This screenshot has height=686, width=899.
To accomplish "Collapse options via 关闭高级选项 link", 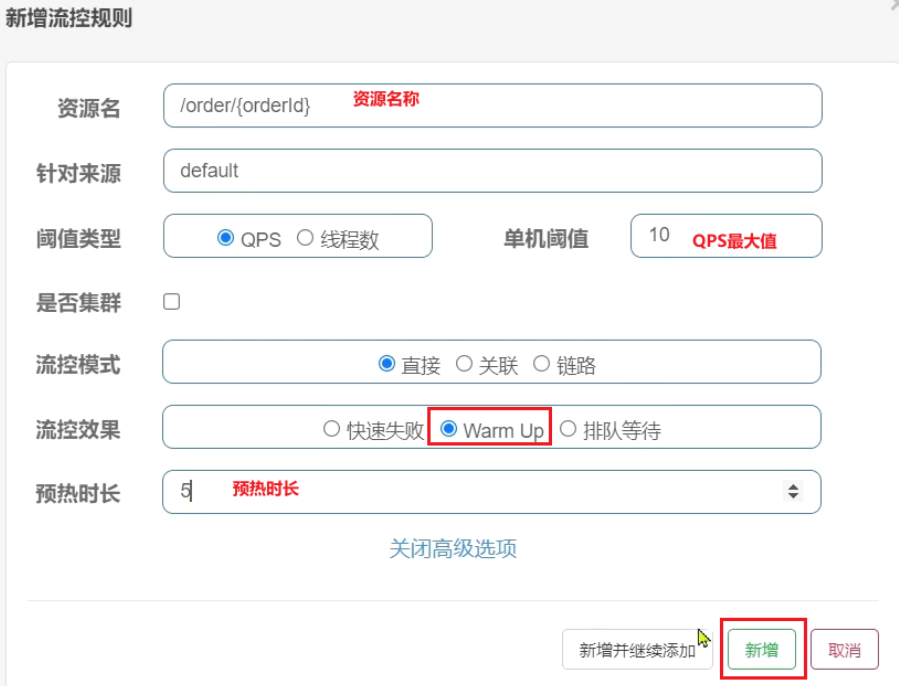I will pos(453,548).
